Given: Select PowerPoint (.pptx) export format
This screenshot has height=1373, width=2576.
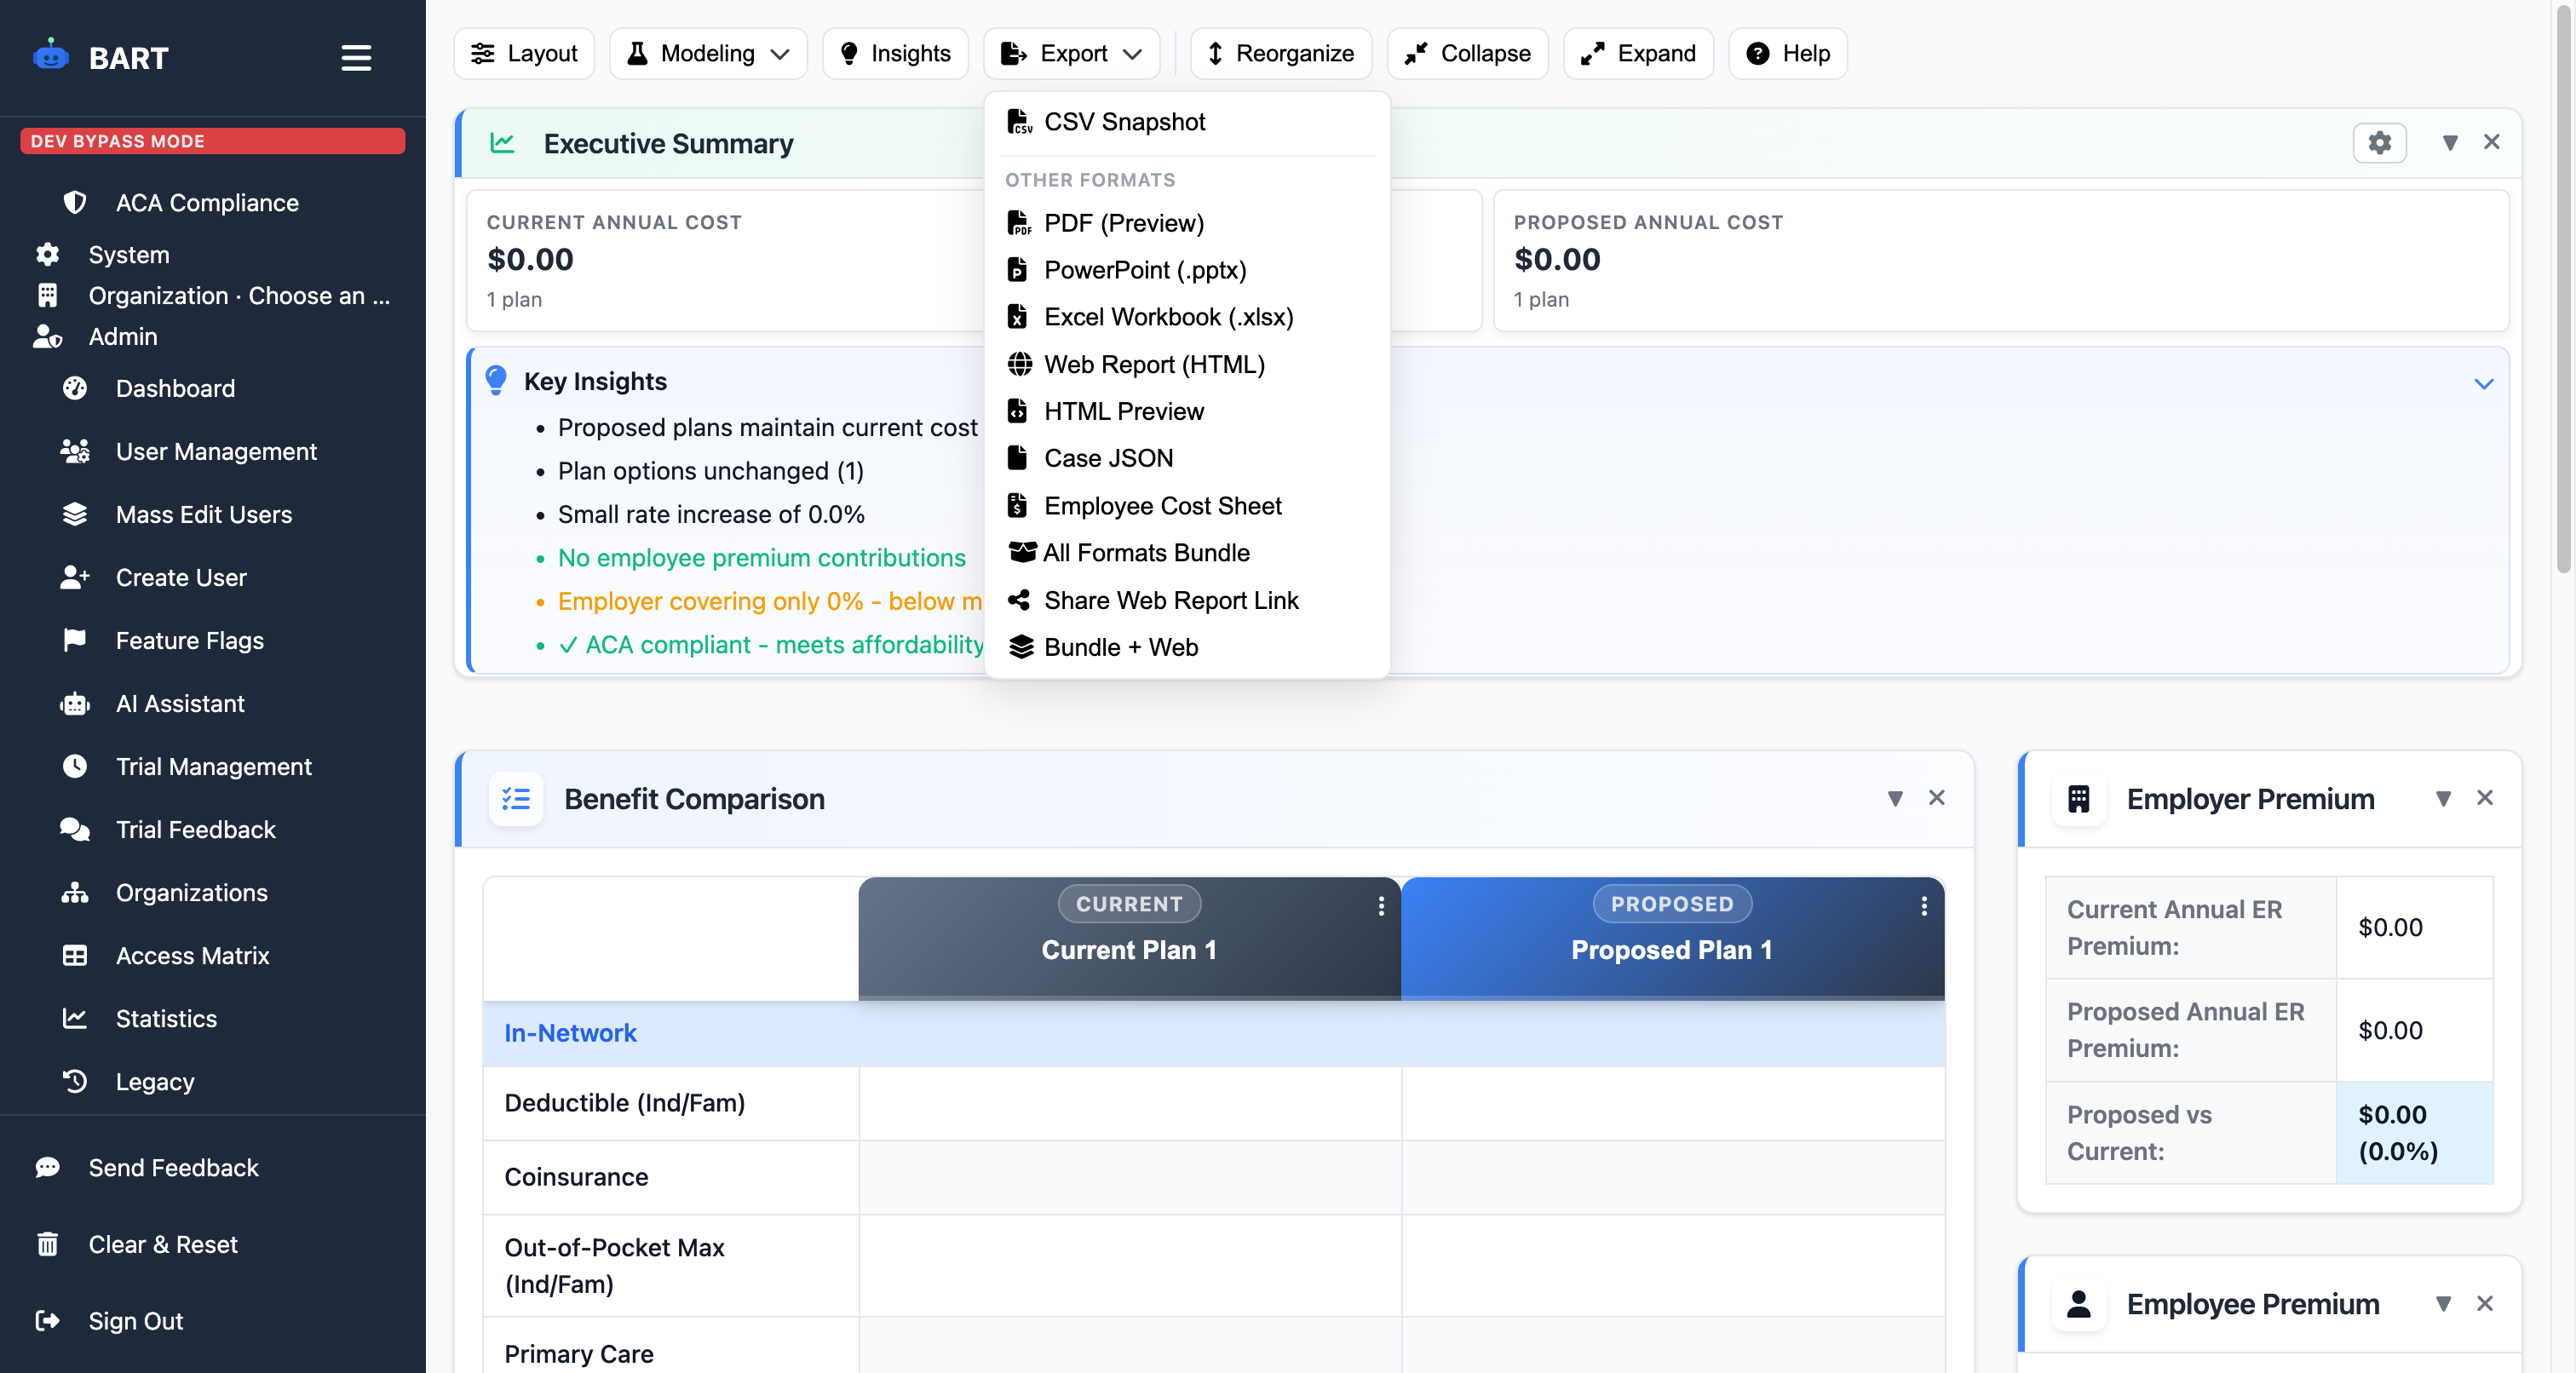Looking at the screenshot, I should 1145,269.
